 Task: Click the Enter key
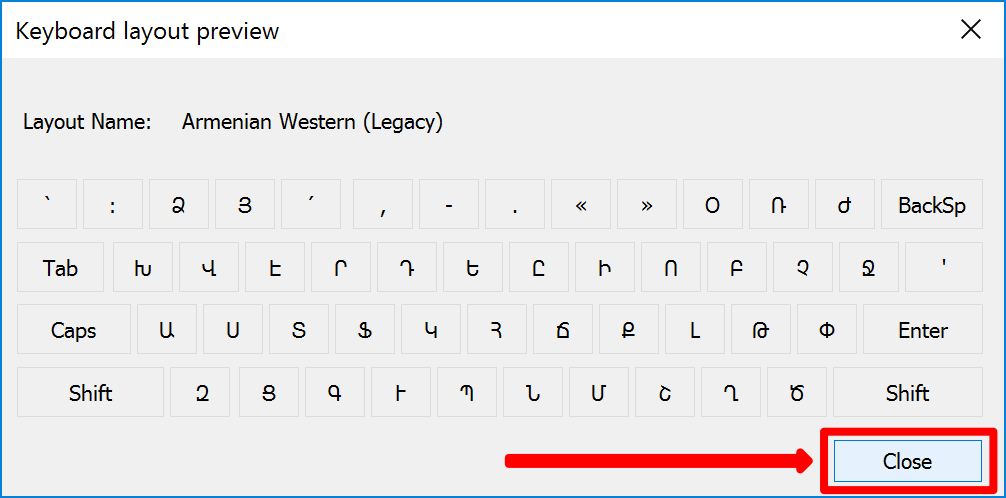923,330
